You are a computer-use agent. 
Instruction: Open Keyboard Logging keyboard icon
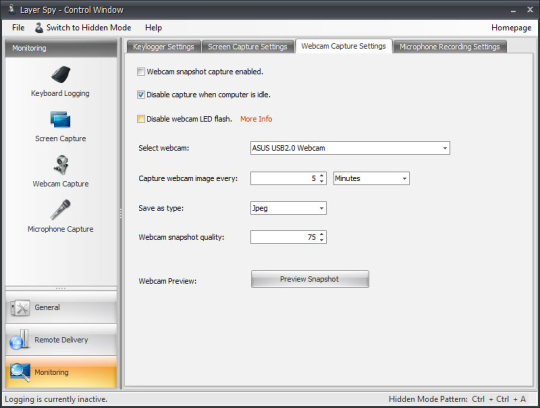pos(61,74)
